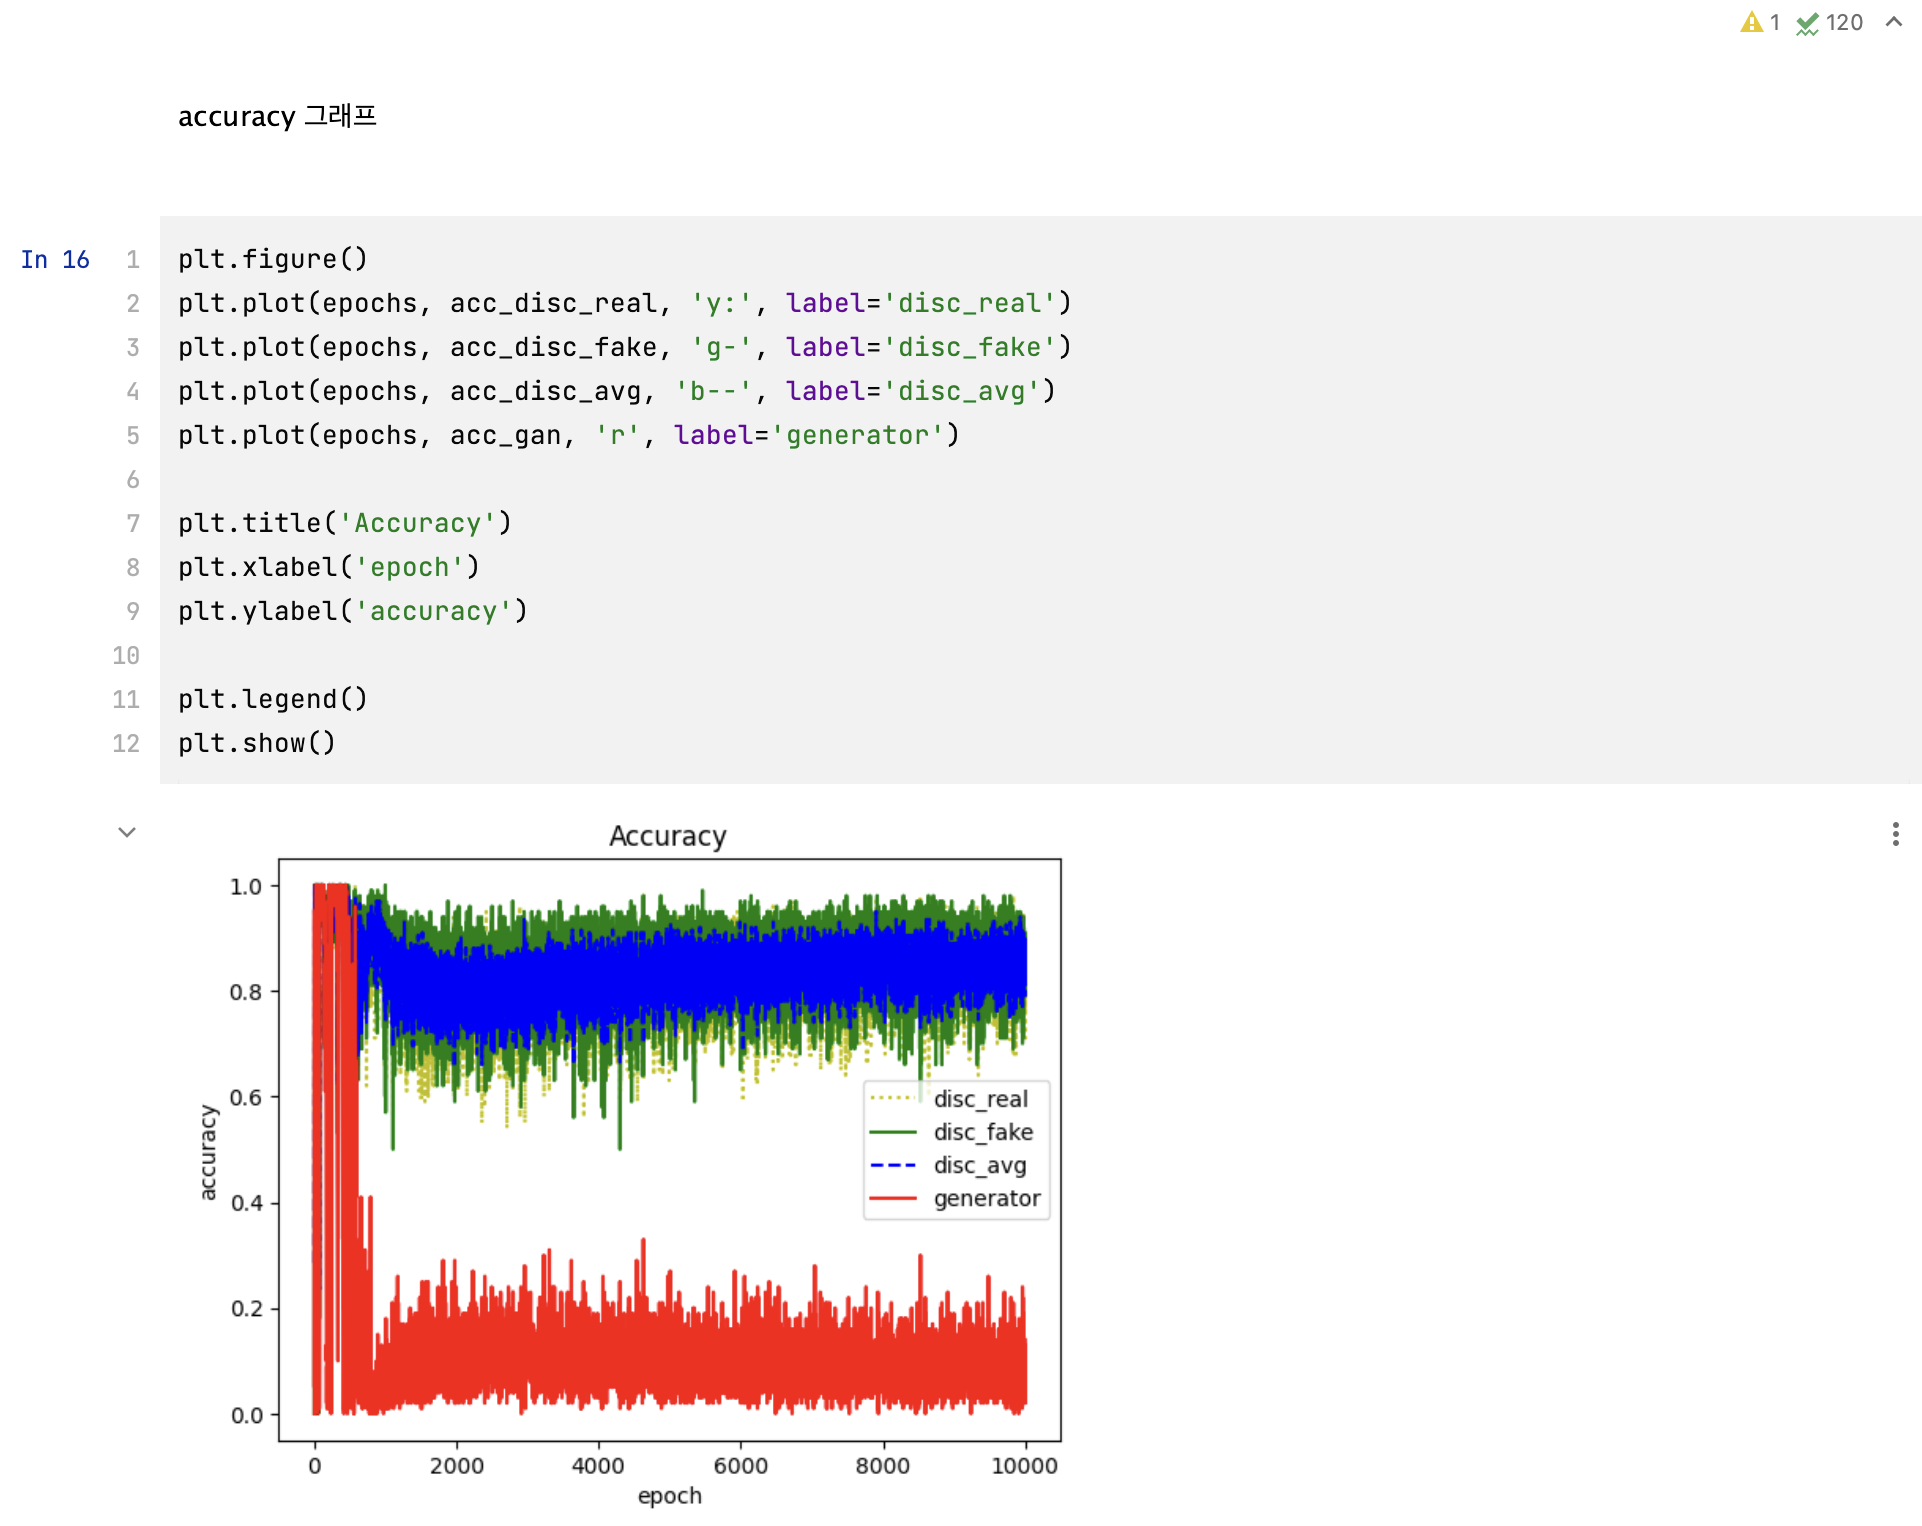1922x1526 pixels.
Task: Place cursor in the plt.figure() line
Action: 272,259
